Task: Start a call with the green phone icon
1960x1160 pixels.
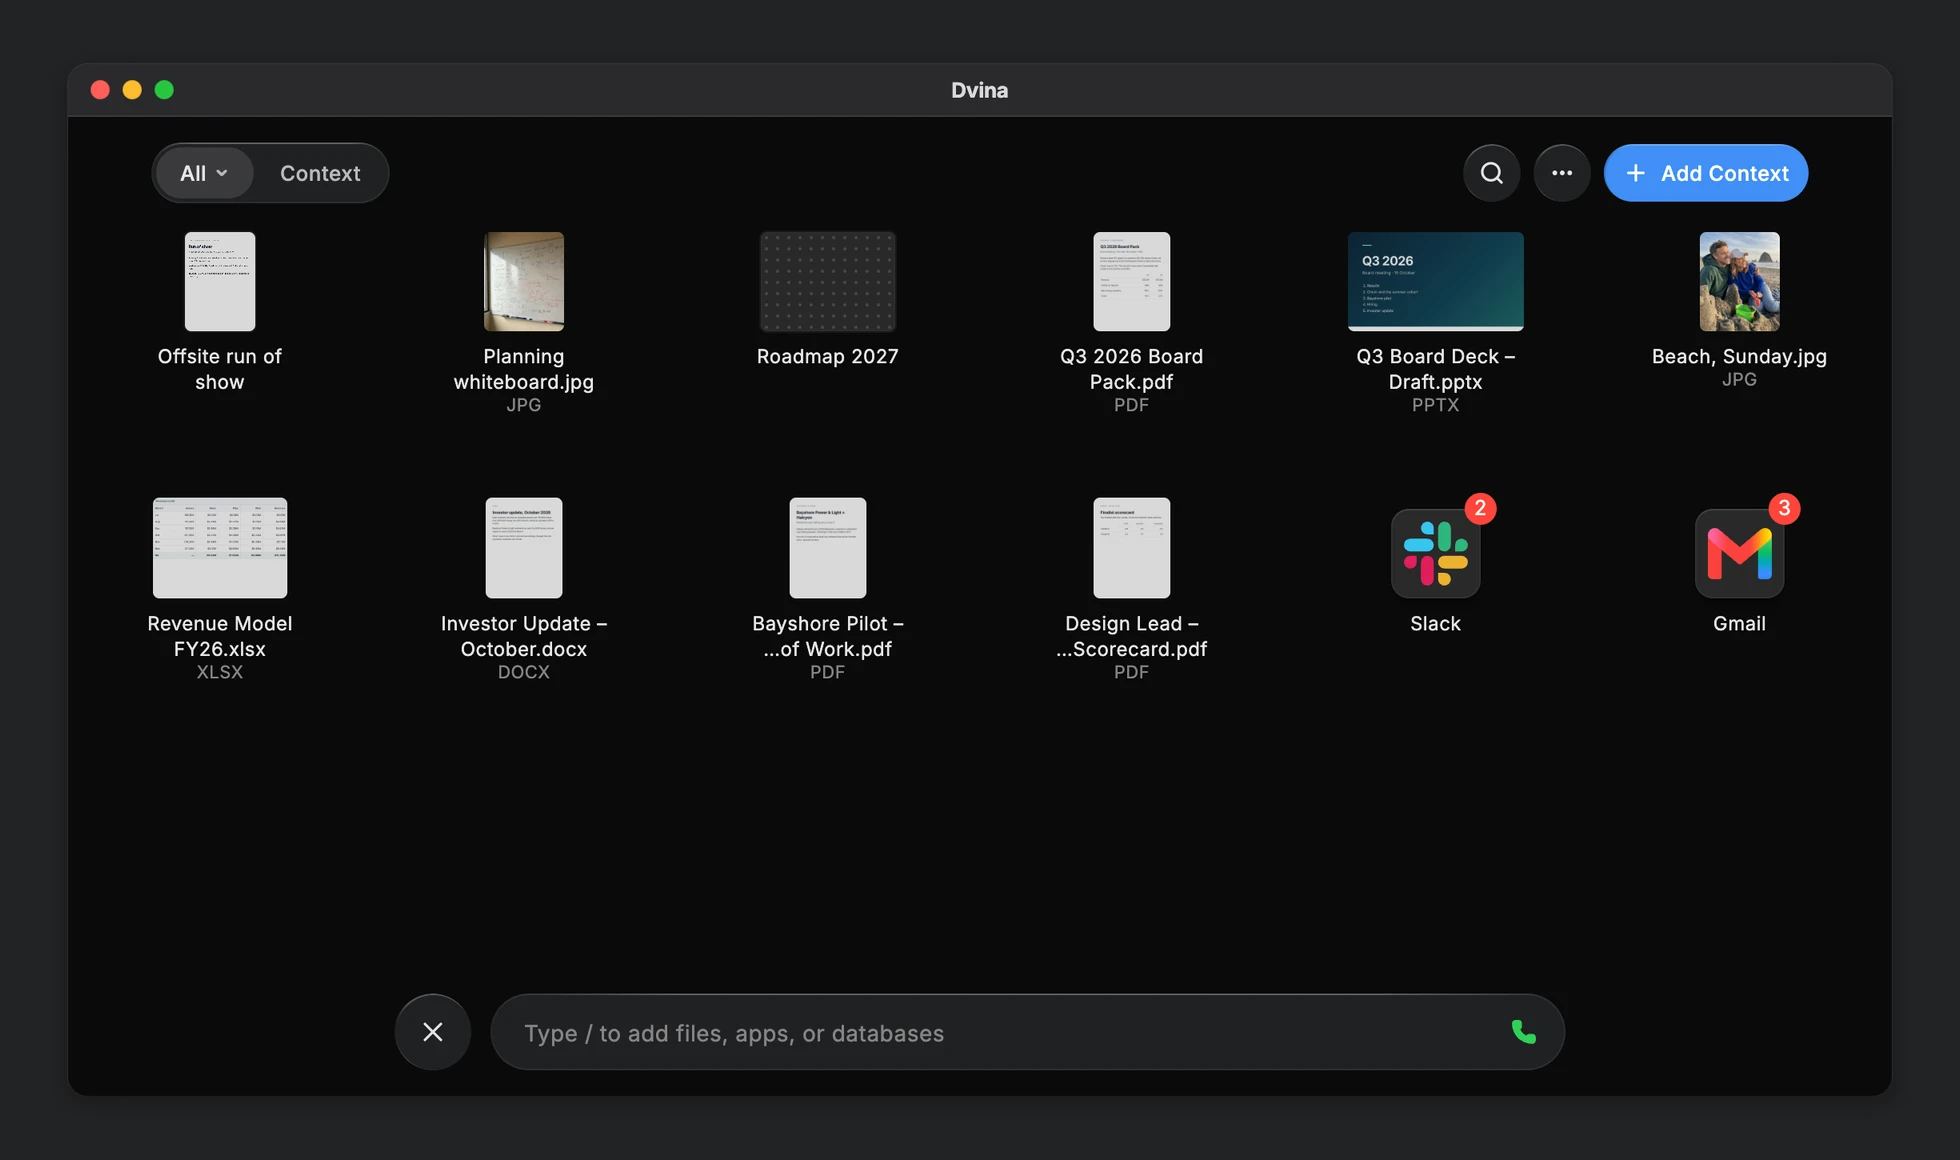Action: point(1523,1032)
